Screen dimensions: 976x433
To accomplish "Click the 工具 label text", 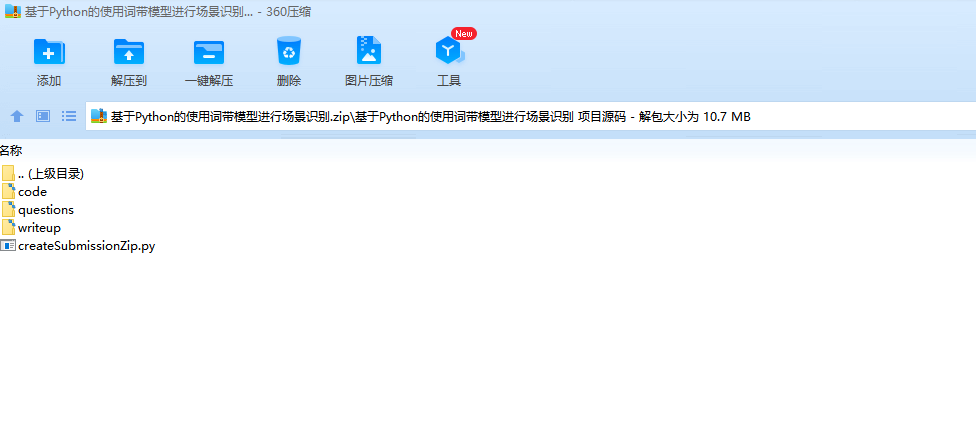I will coord(449,81).
